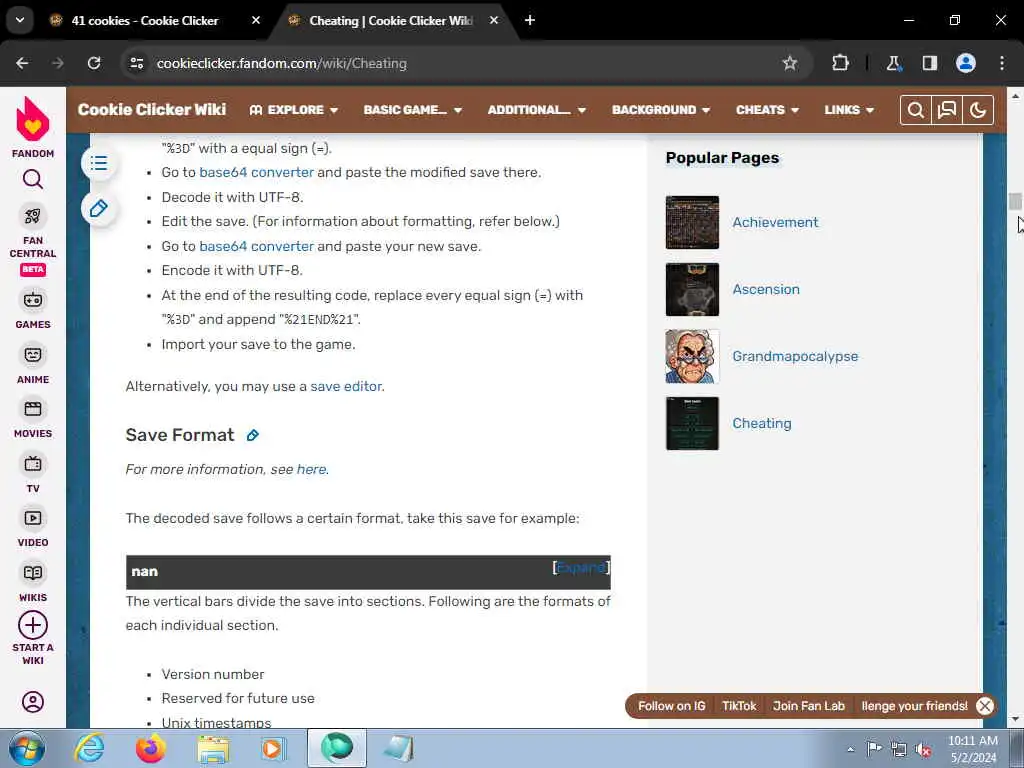The image size is (1024, 768).
Task: Open the Grandmapocalypse popular page link
Action: tap(795, 357)
